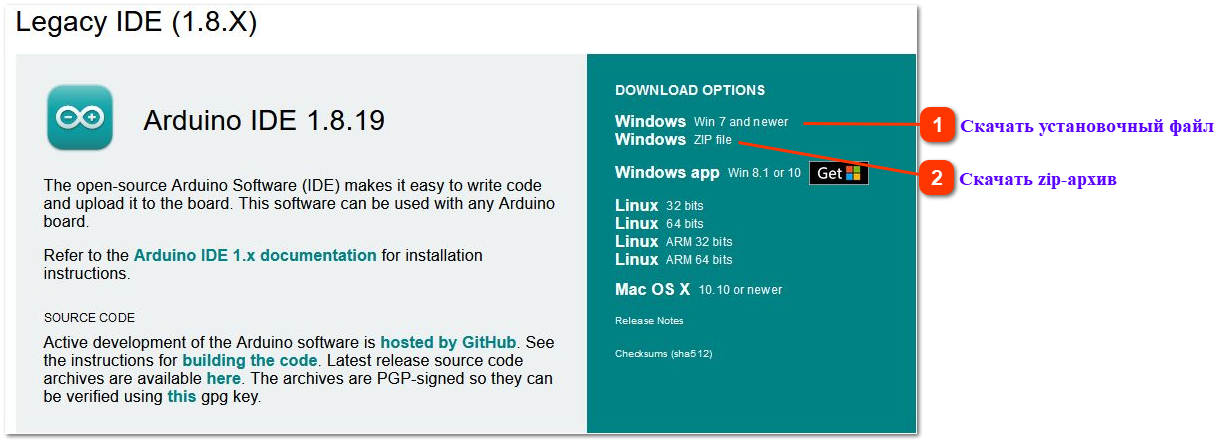Follow the hosted by GitHub link
This screenshot has width=1230, height=443.
[448, 342]
